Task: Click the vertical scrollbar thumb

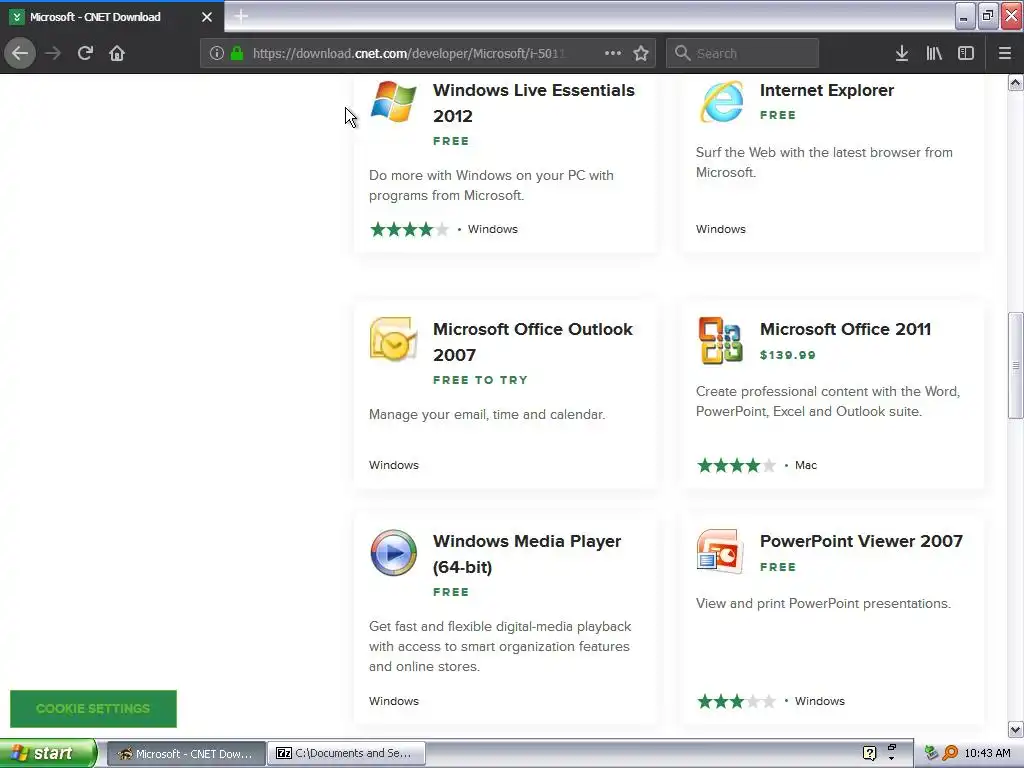Action: point(1016,366)
